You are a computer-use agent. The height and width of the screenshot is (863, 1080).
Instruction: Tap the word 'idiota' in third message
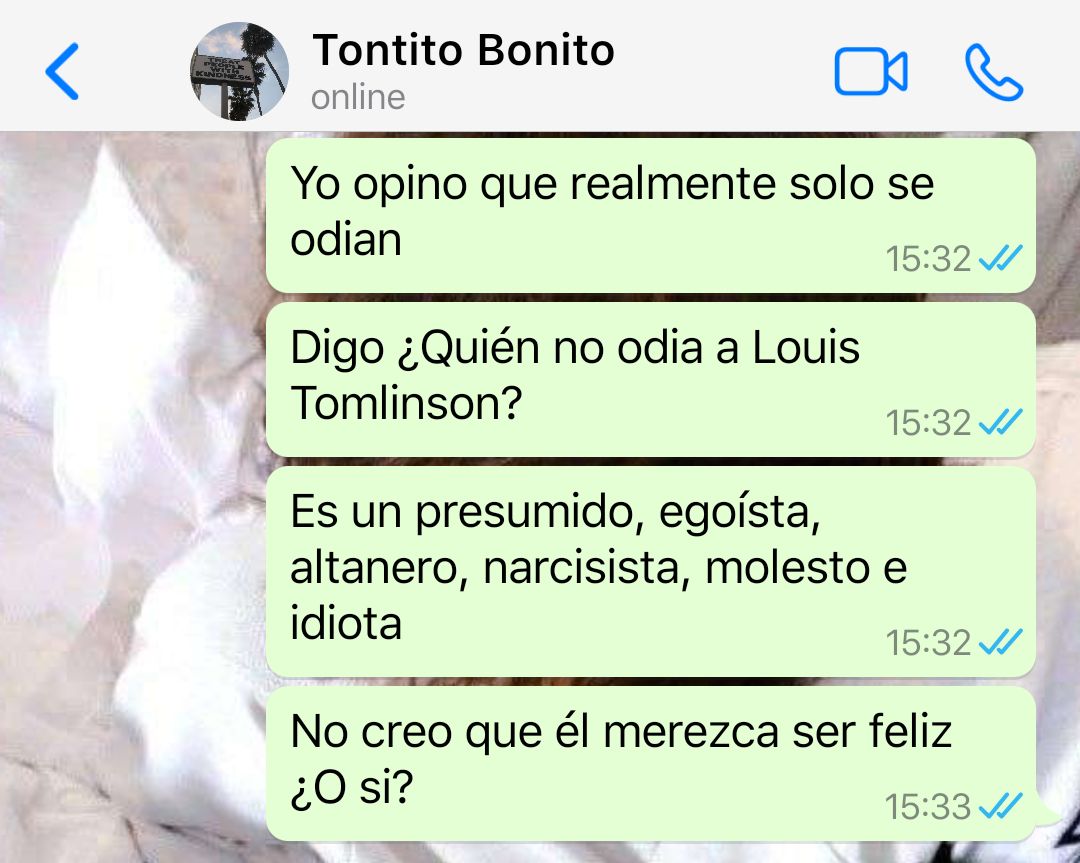pyautogui.click(x=346, y=622)
